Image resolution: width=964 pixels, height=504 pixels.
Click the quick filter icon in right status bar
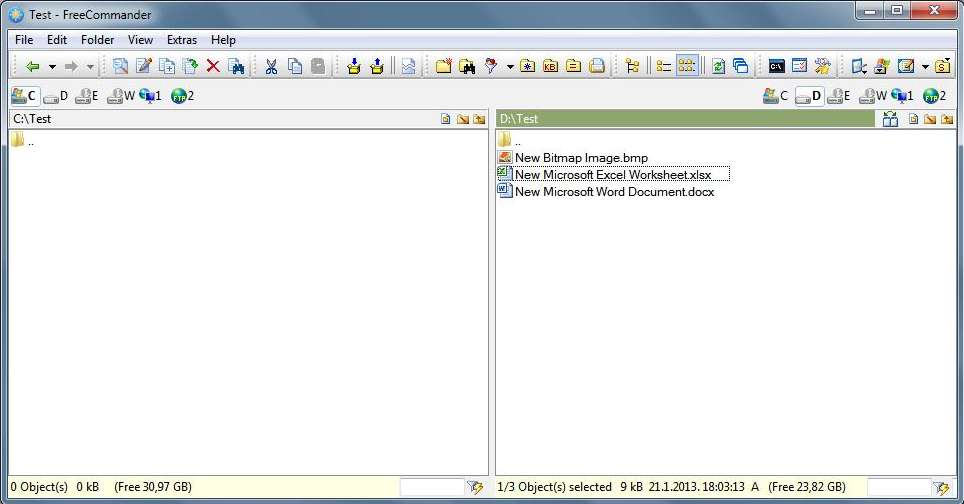[x=941, y=487]
